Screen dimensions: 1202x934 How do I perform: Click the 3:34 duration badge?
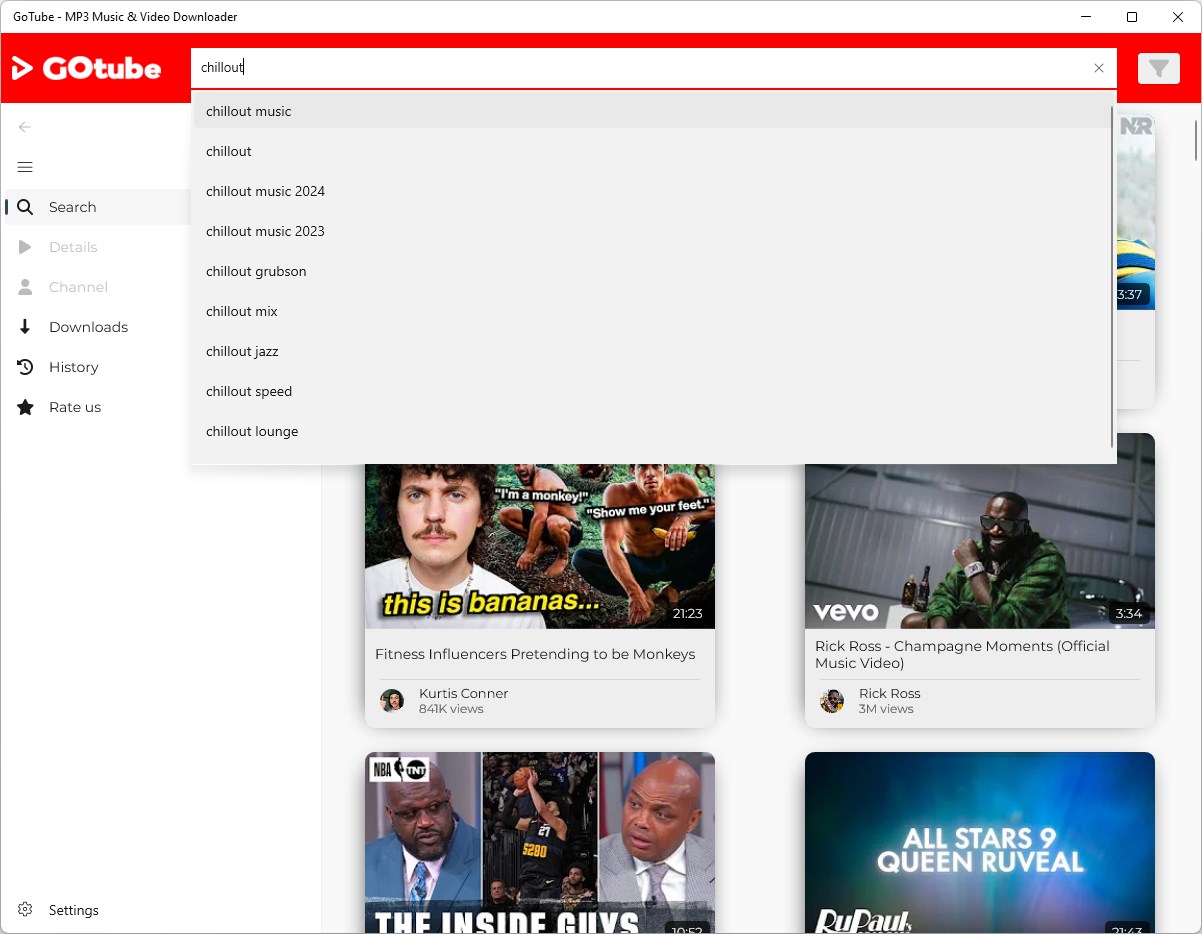pos(1129,613)
